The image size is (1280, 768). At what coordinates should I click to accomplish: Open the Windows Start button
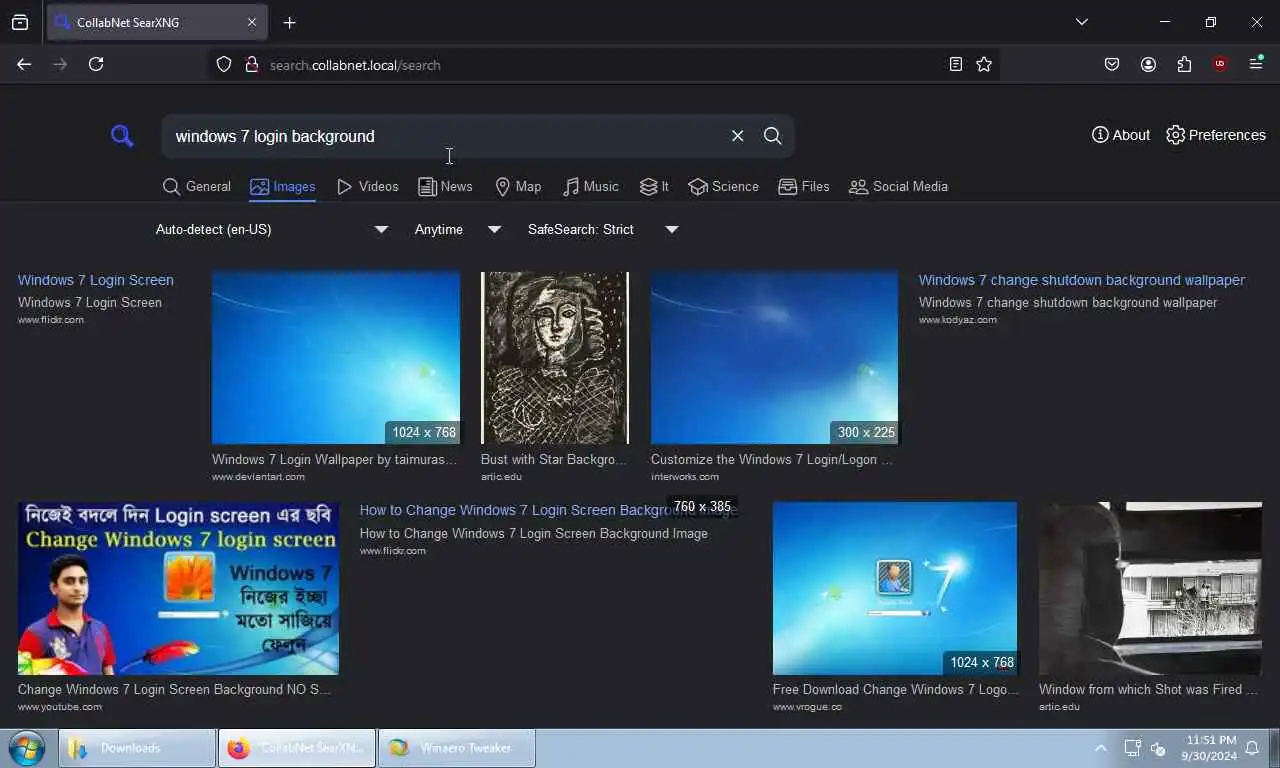pyautogui.click(x=27, y=748)
